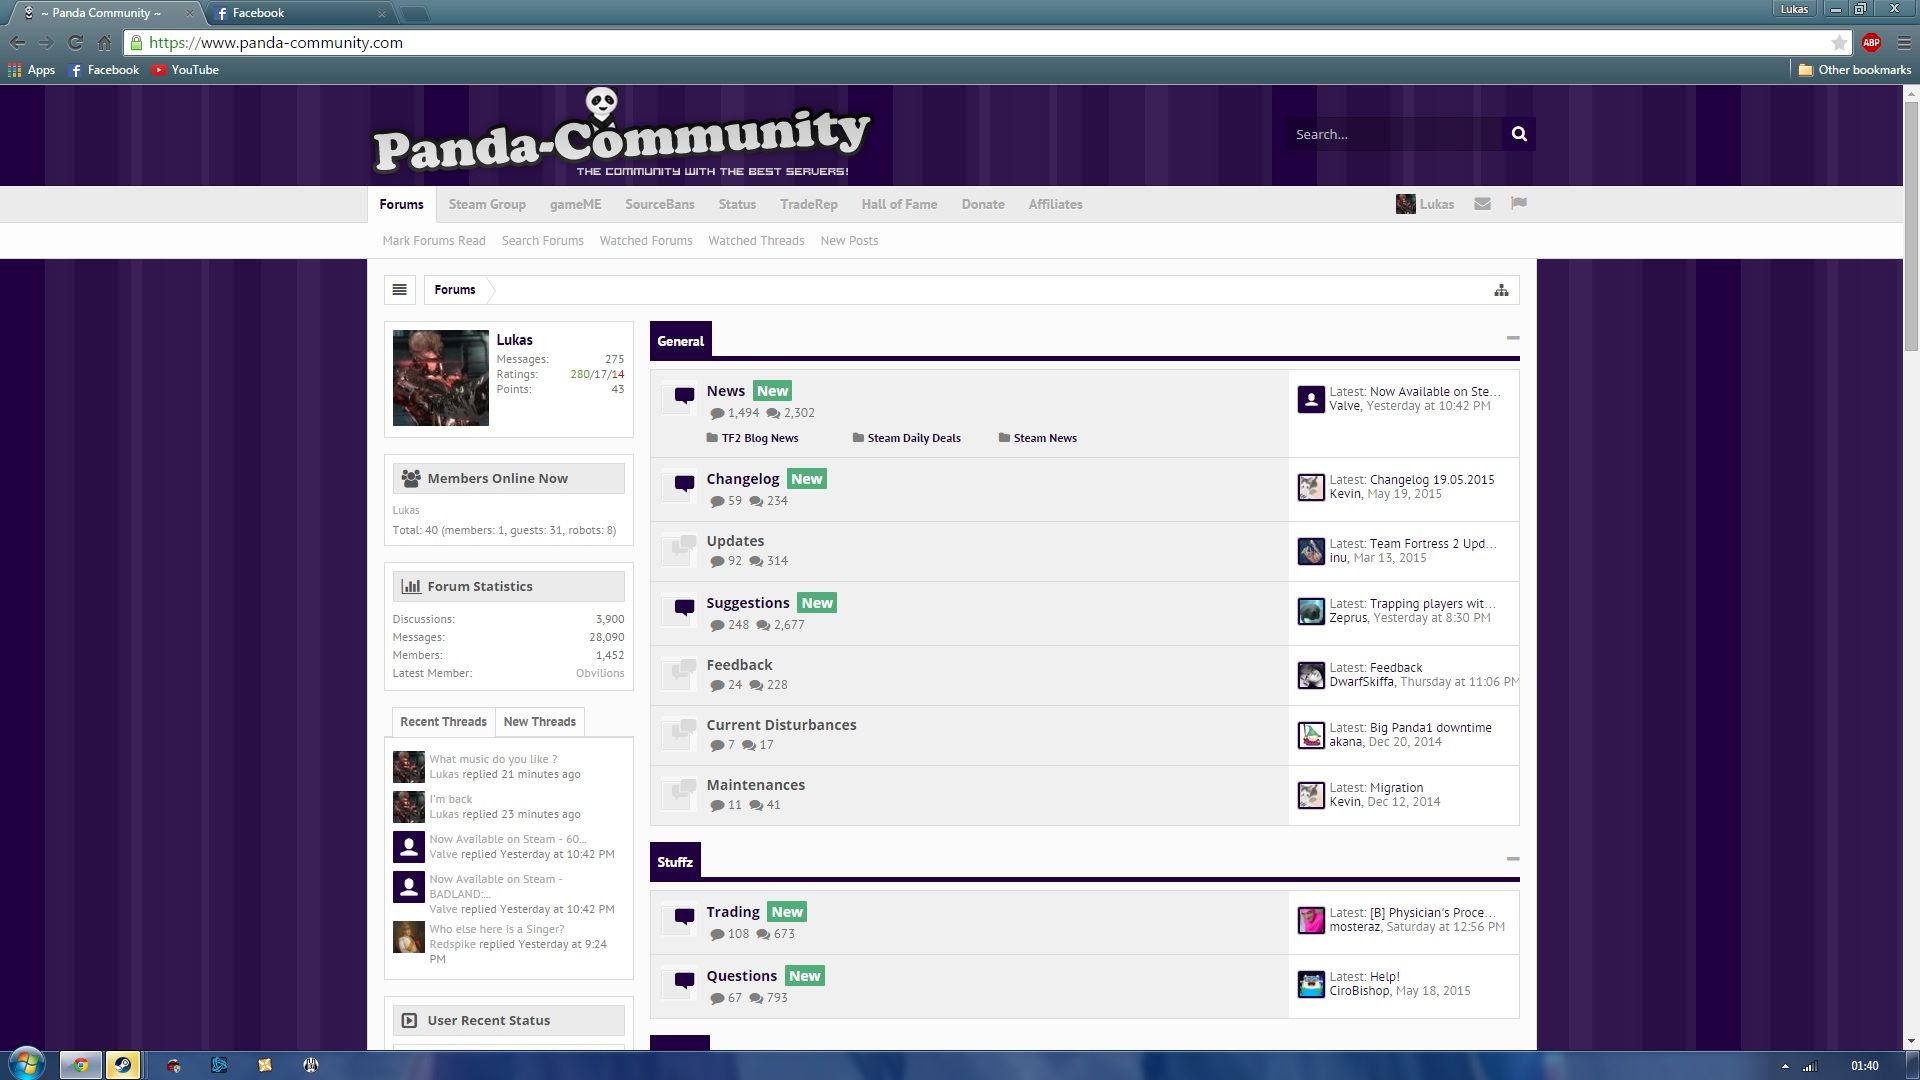
Task: Click Mark Forums Read link
Action: (x=433, y=241)
